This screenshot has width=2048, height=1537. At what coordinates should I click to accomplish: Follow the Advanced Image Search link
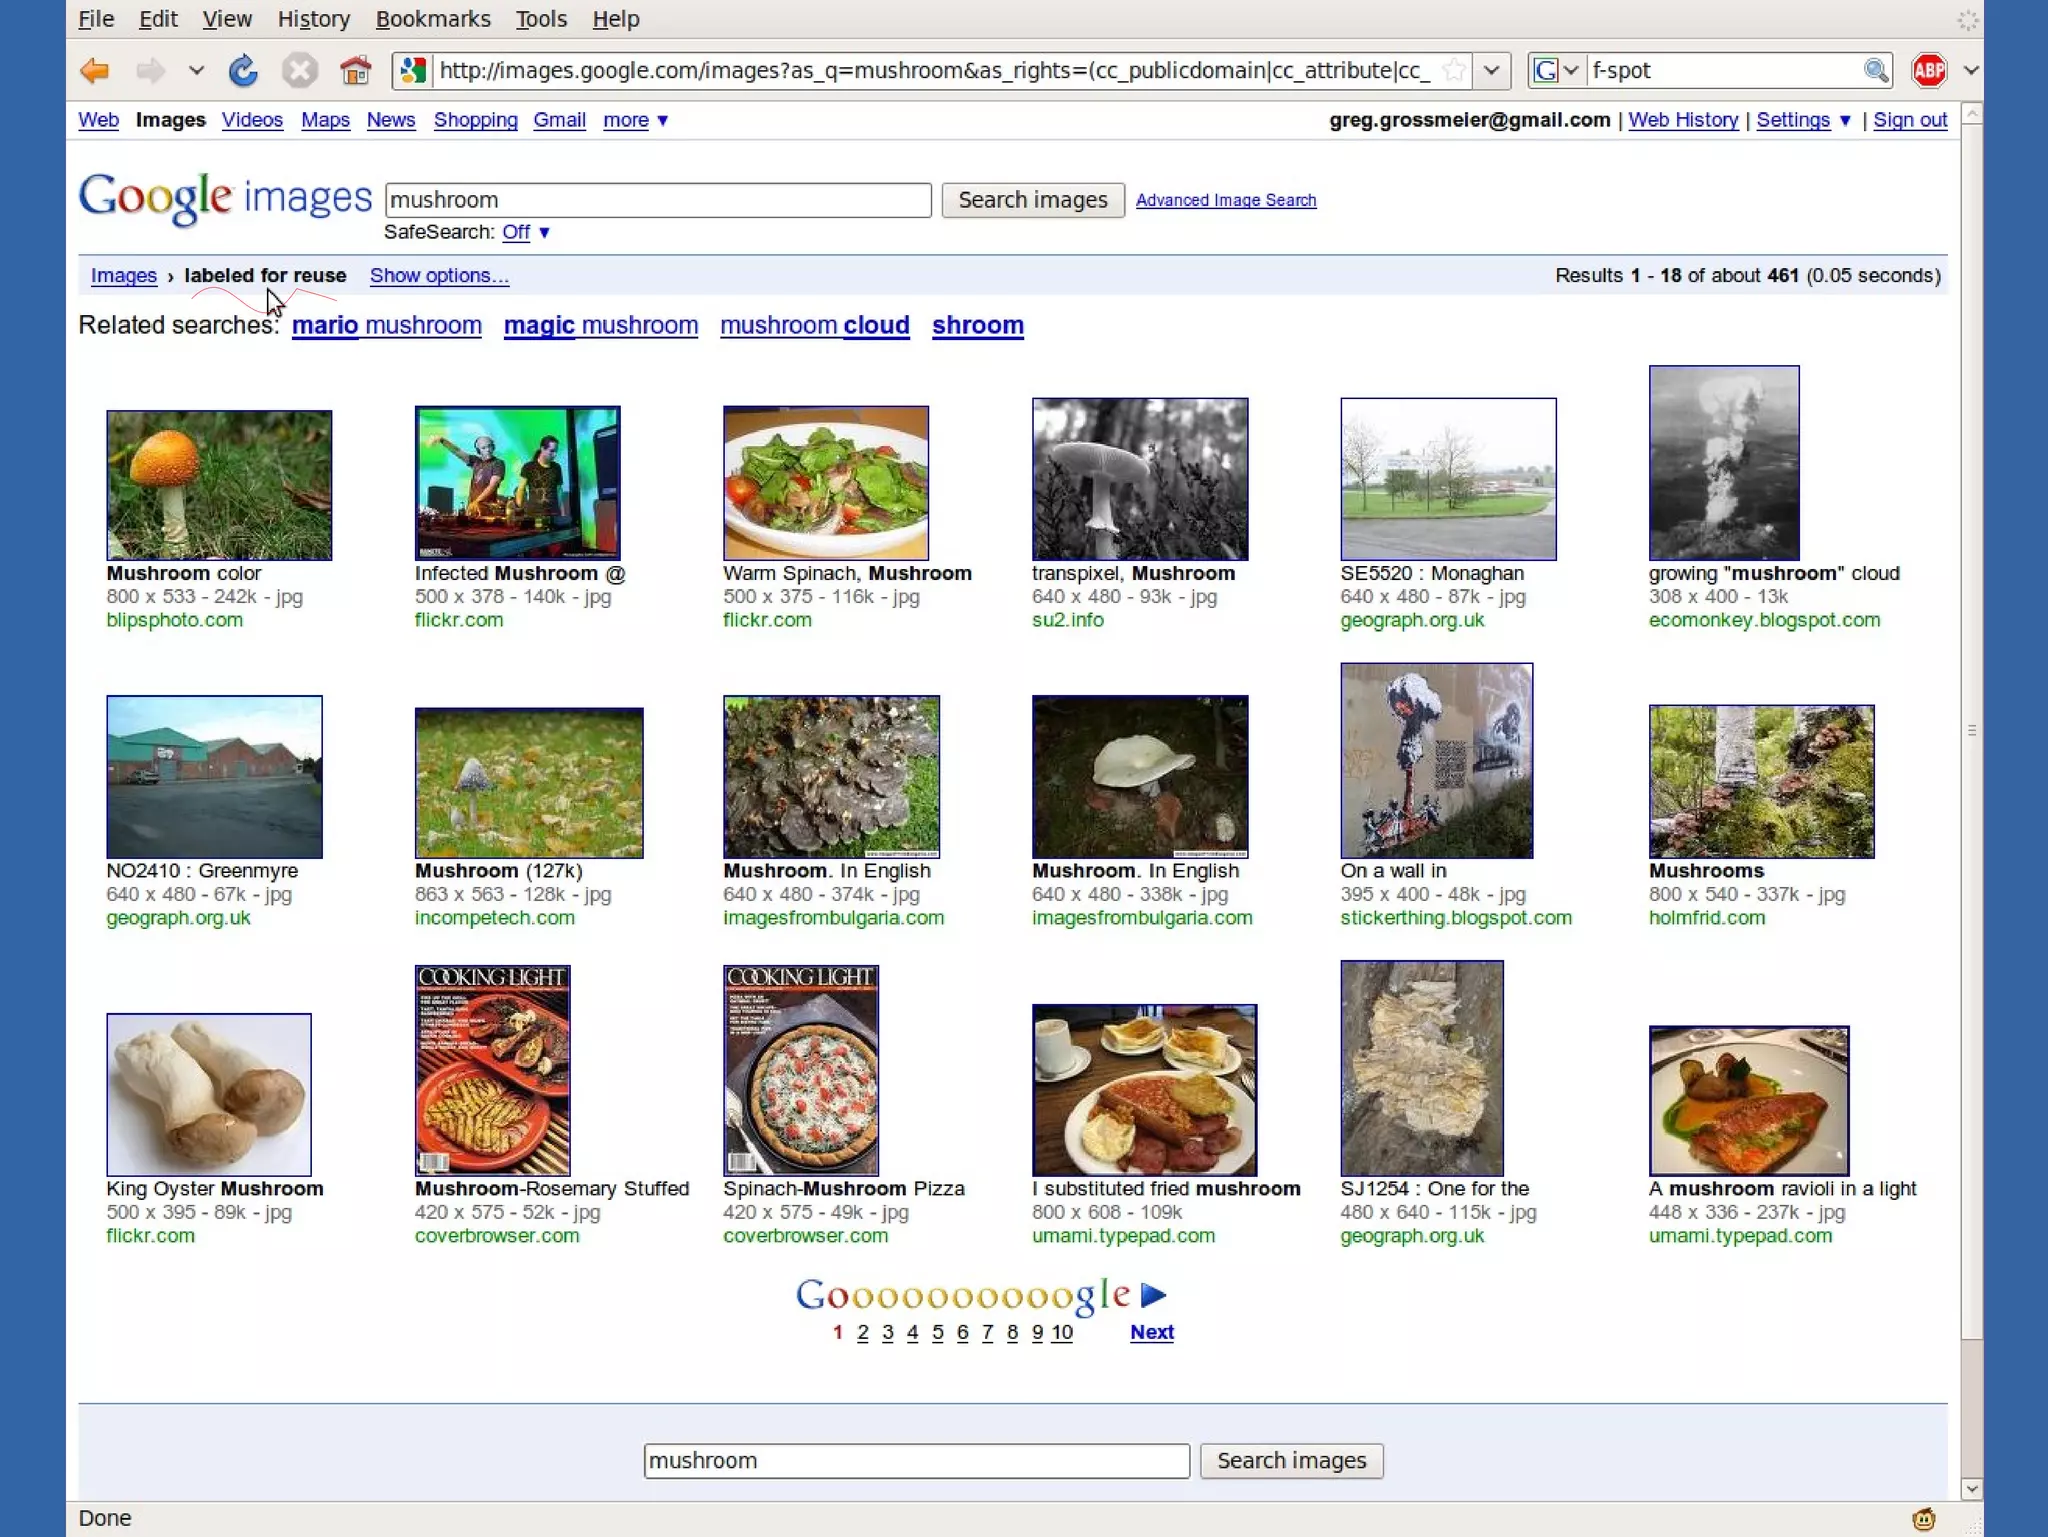click(1225, 200)
